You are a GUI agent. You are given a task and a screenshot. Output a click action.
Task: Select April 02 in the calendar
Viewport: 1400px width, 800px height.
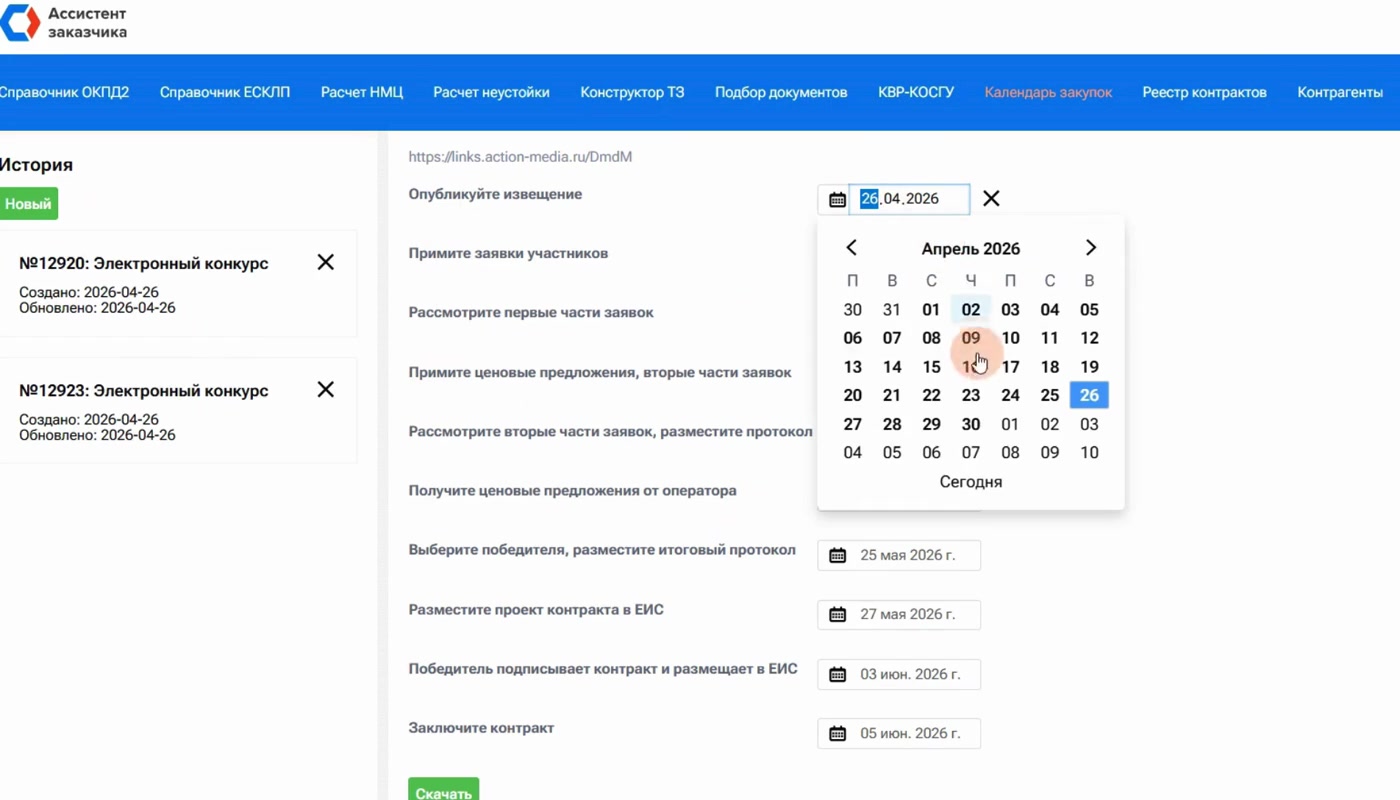(971, 310)
